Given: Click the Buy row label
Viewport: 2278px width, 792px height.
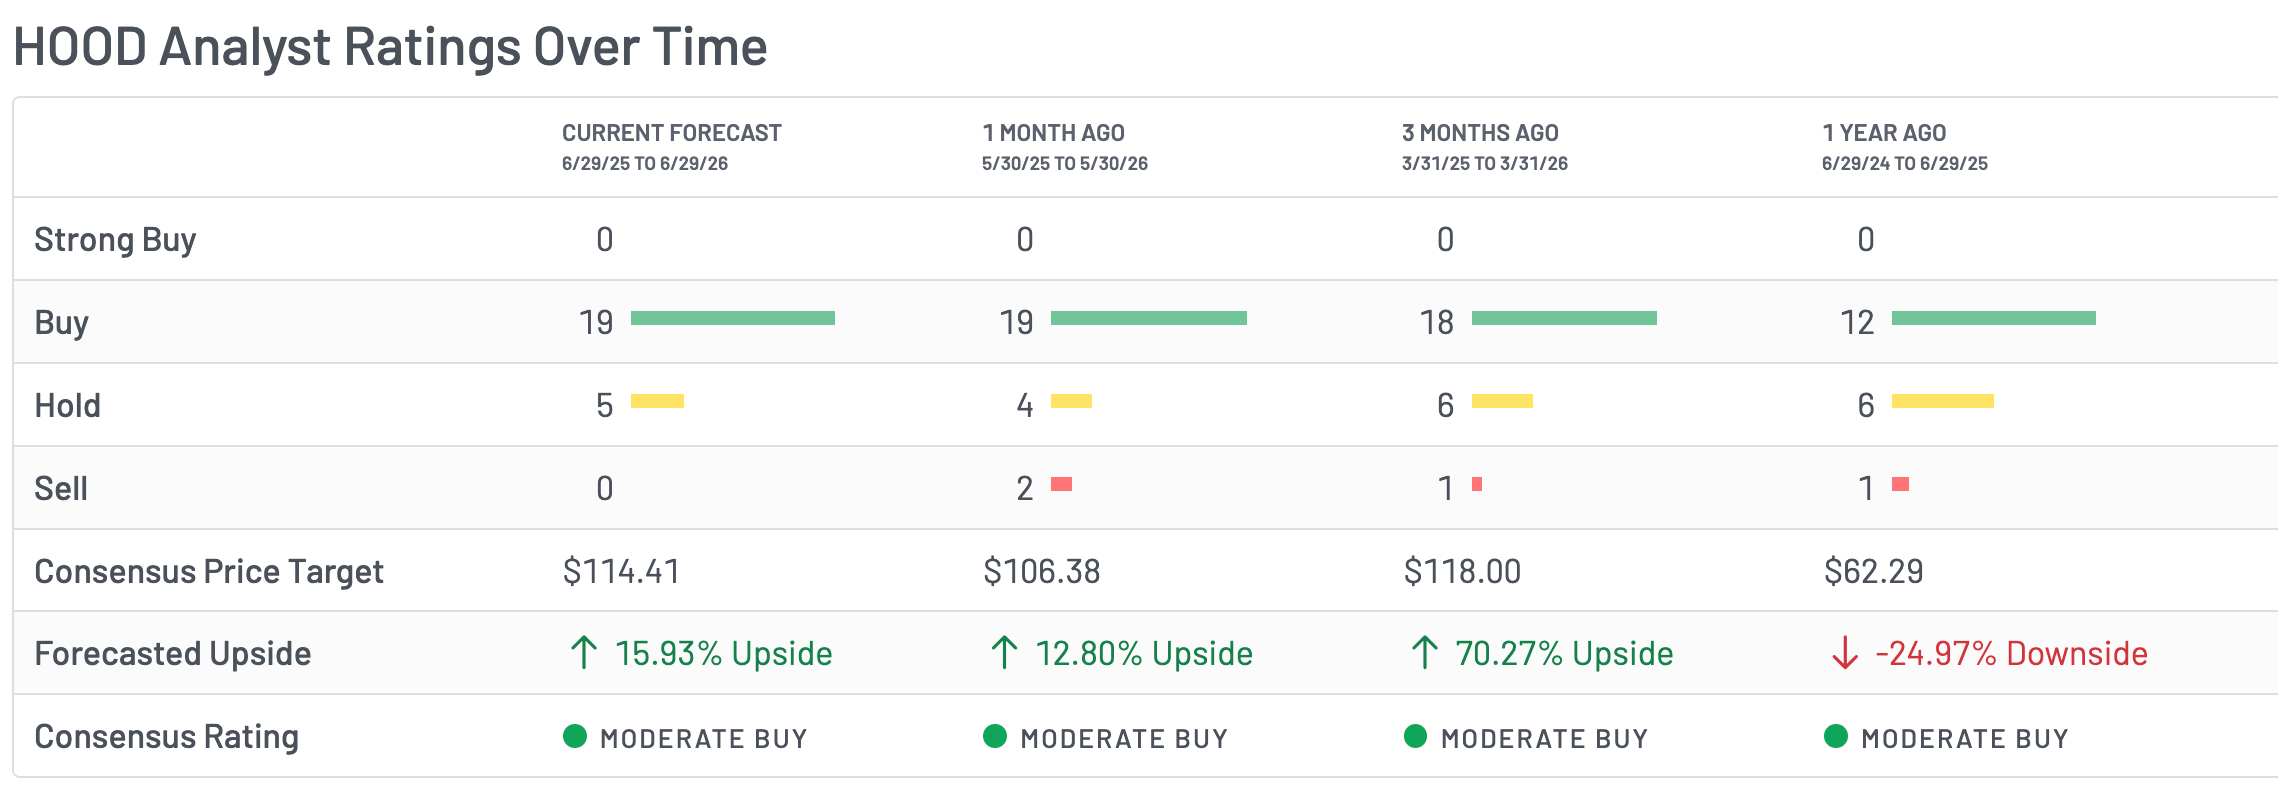Looking at the screenshot, I should pos(61,323).
